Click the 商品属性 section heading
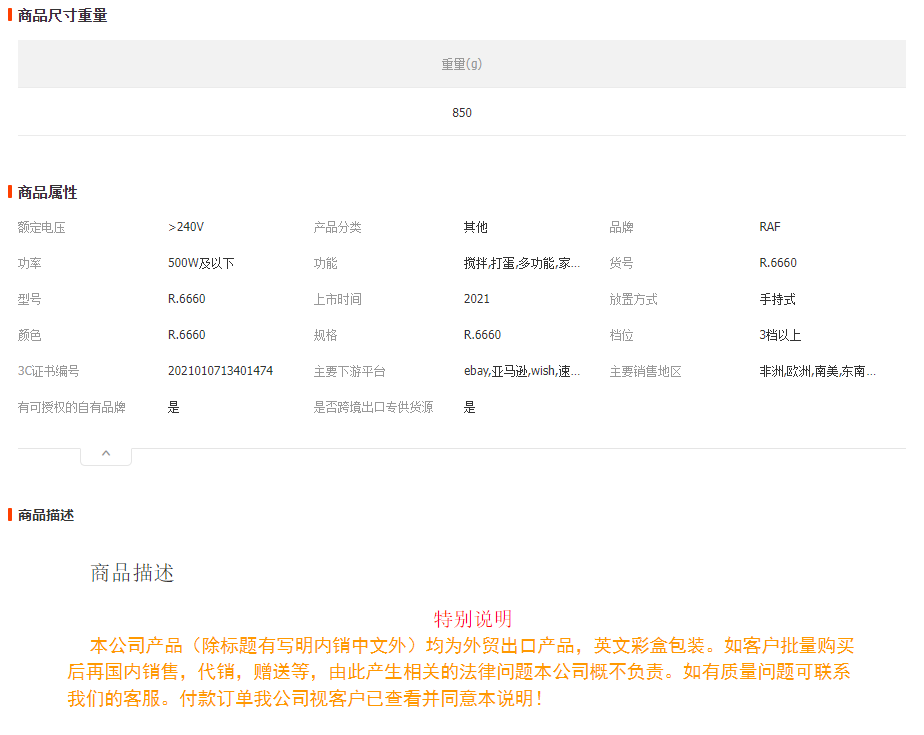 pyautogui.click(x=47, y=192)
